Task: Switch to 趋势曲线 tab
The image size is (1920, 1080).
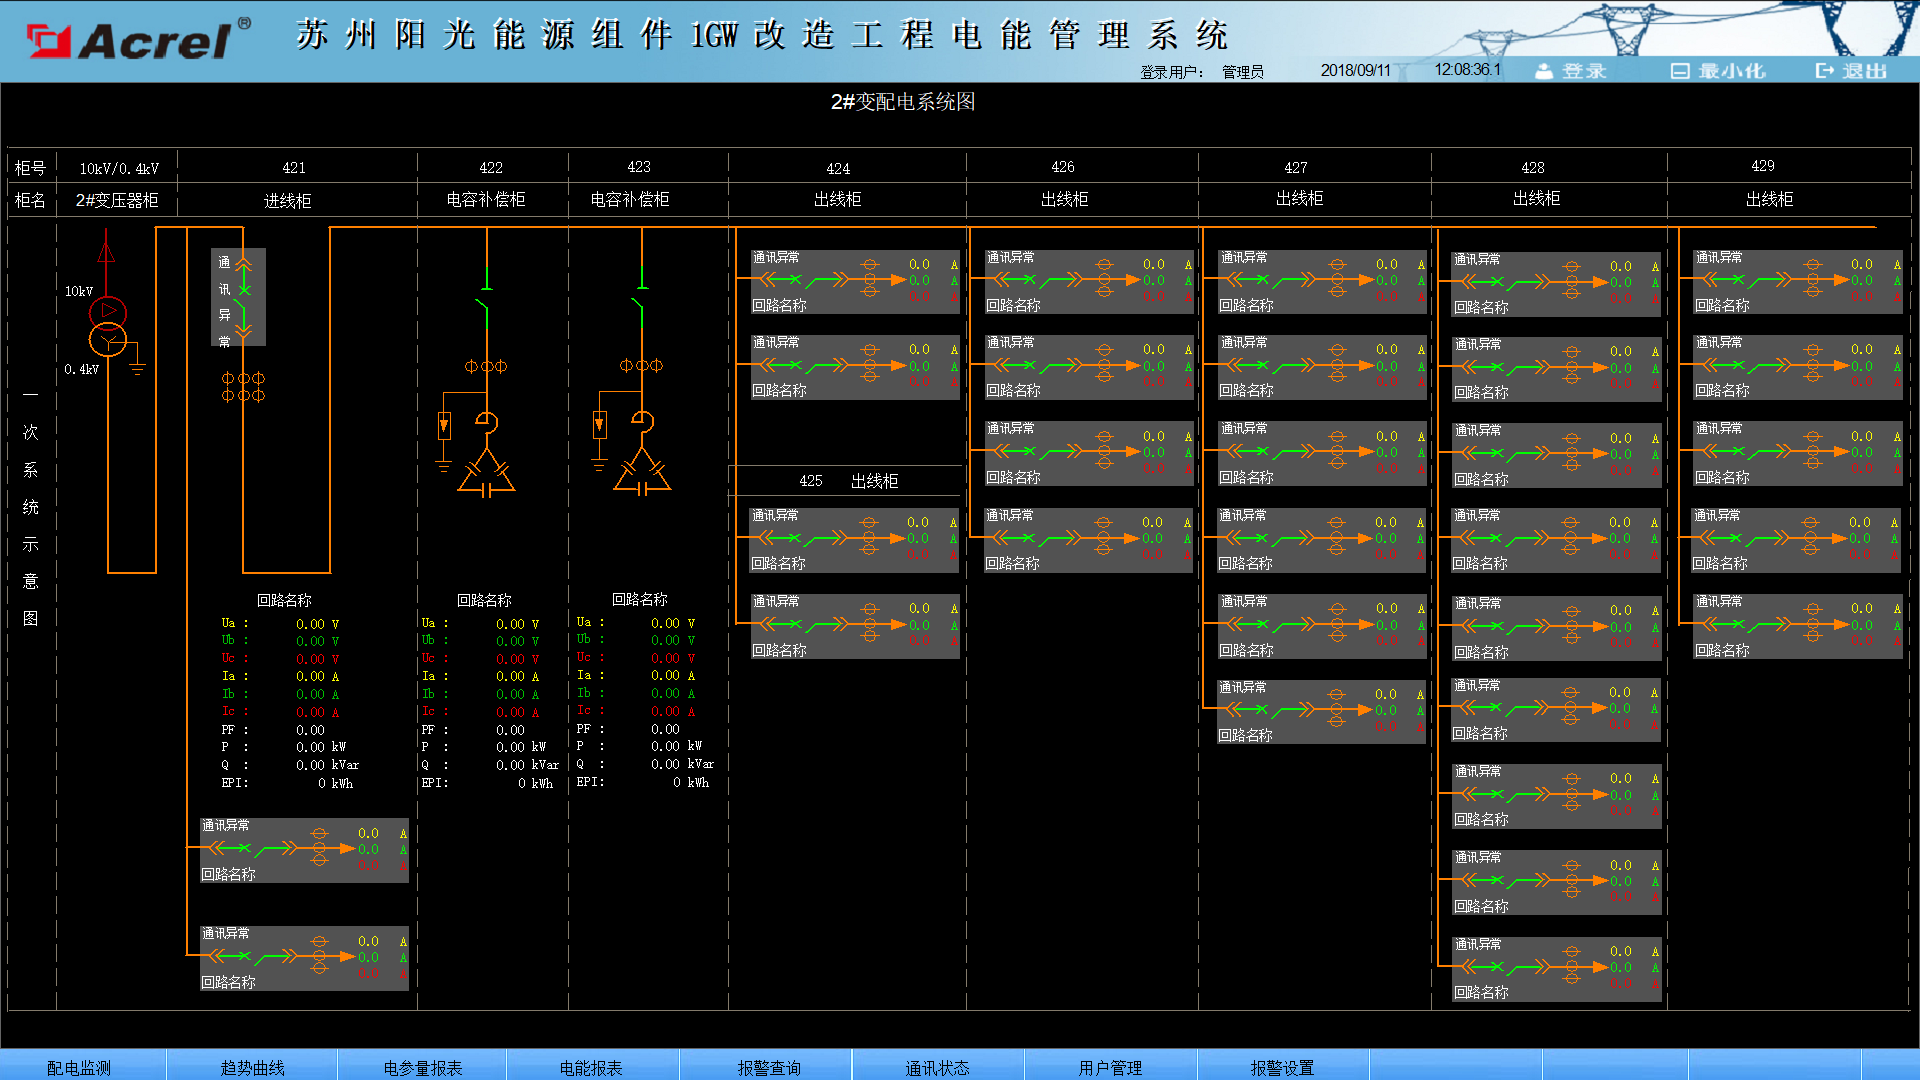Action: (x=252, y=1067)
